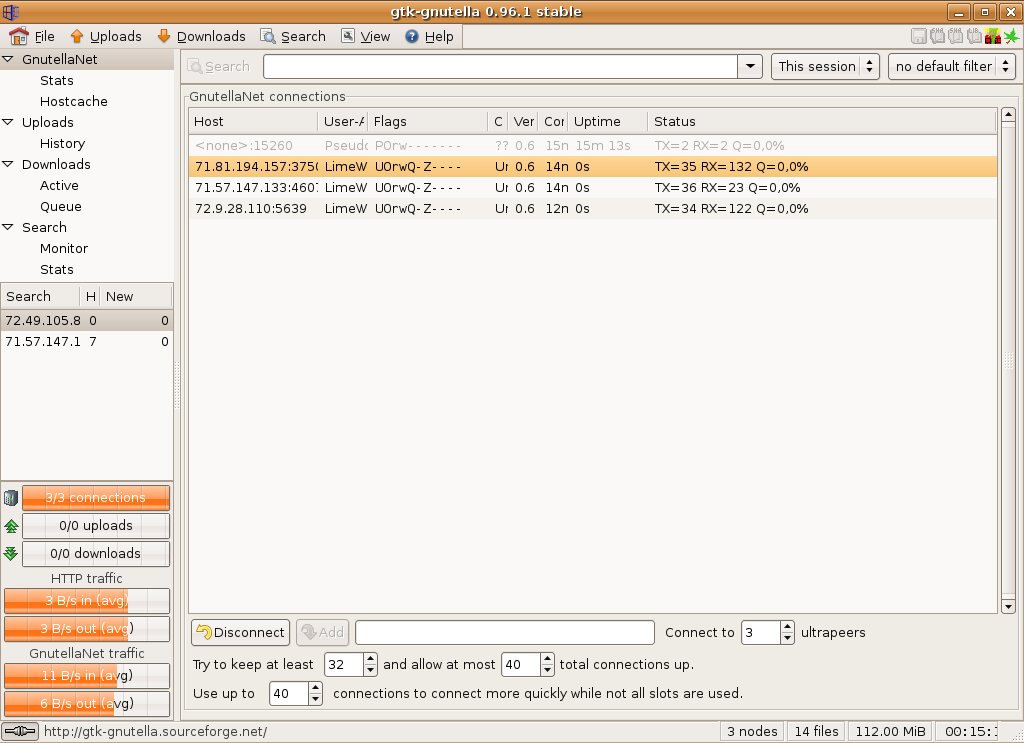Viewport: 1024px width, 743px height.
Task: Click the View menu icon
Action: click(348, 36)
